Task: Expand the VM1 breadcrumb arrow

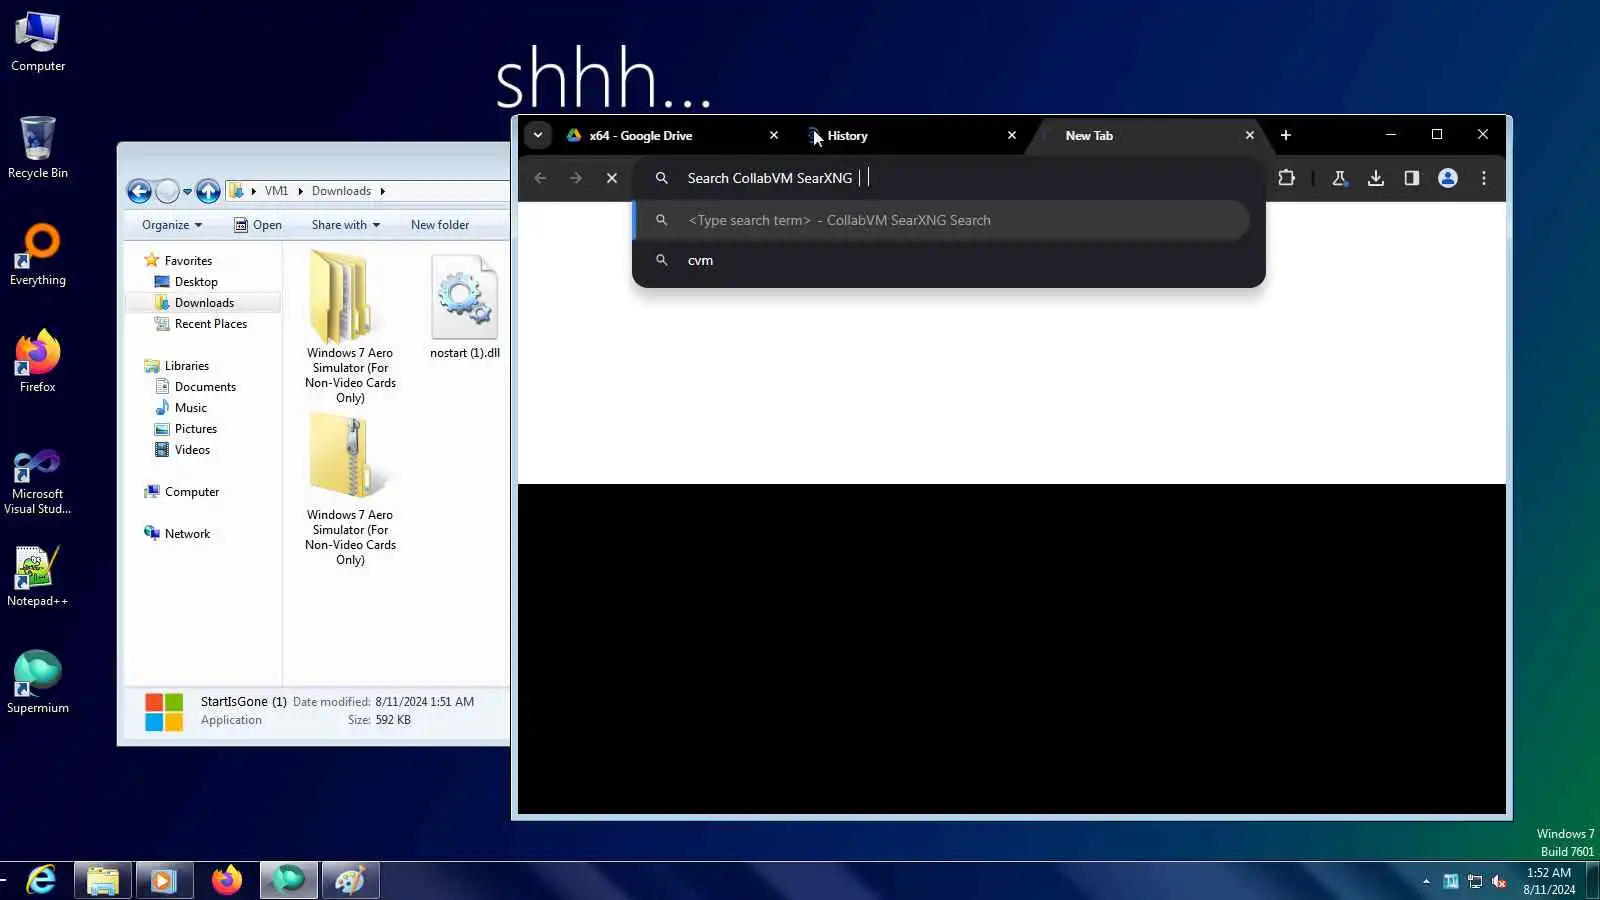Action: pos(300,191)
